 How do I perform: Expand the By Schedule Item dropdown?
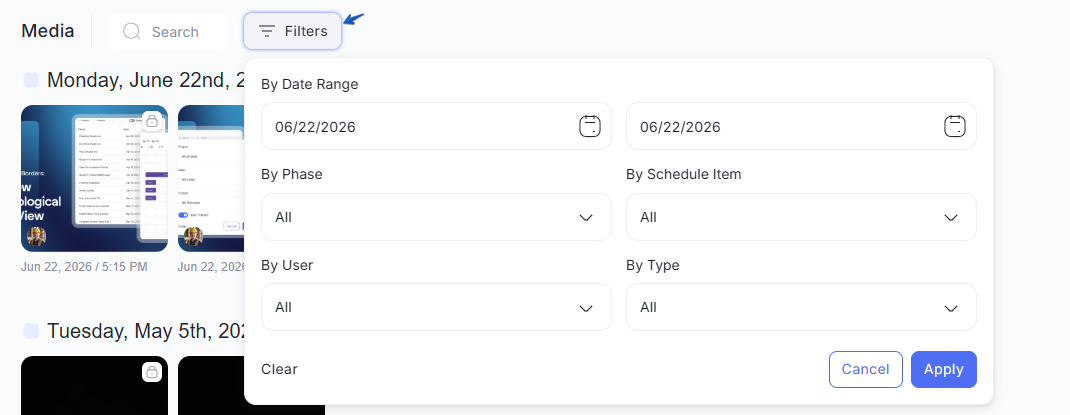pos(801,217)
